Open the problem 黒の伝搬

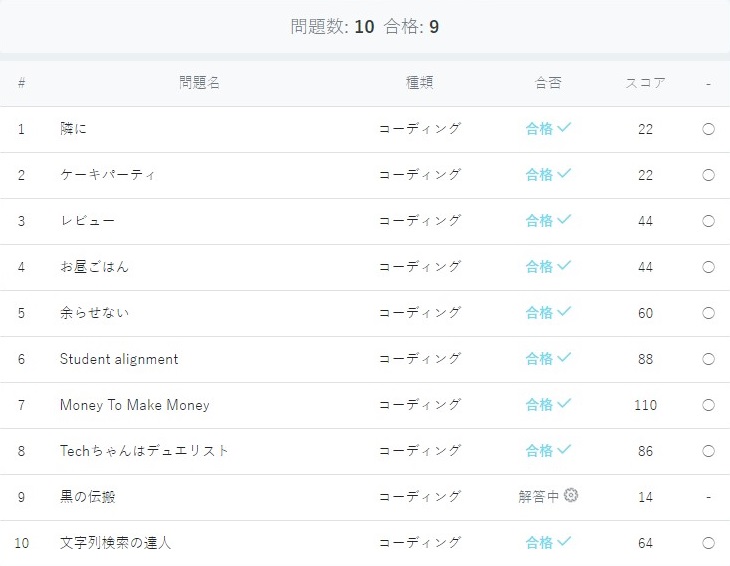click(x=88, y=497)
